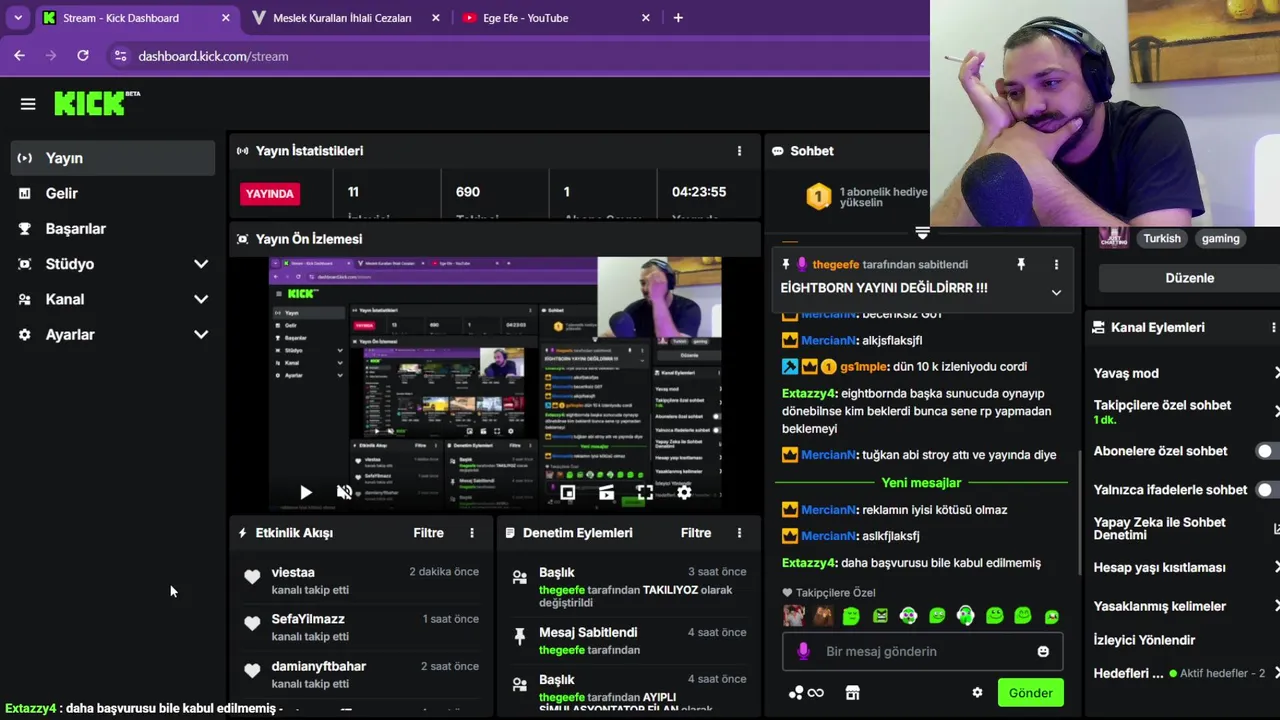
Task: Make the stream preview fullscreen
Action: point(645,492)
